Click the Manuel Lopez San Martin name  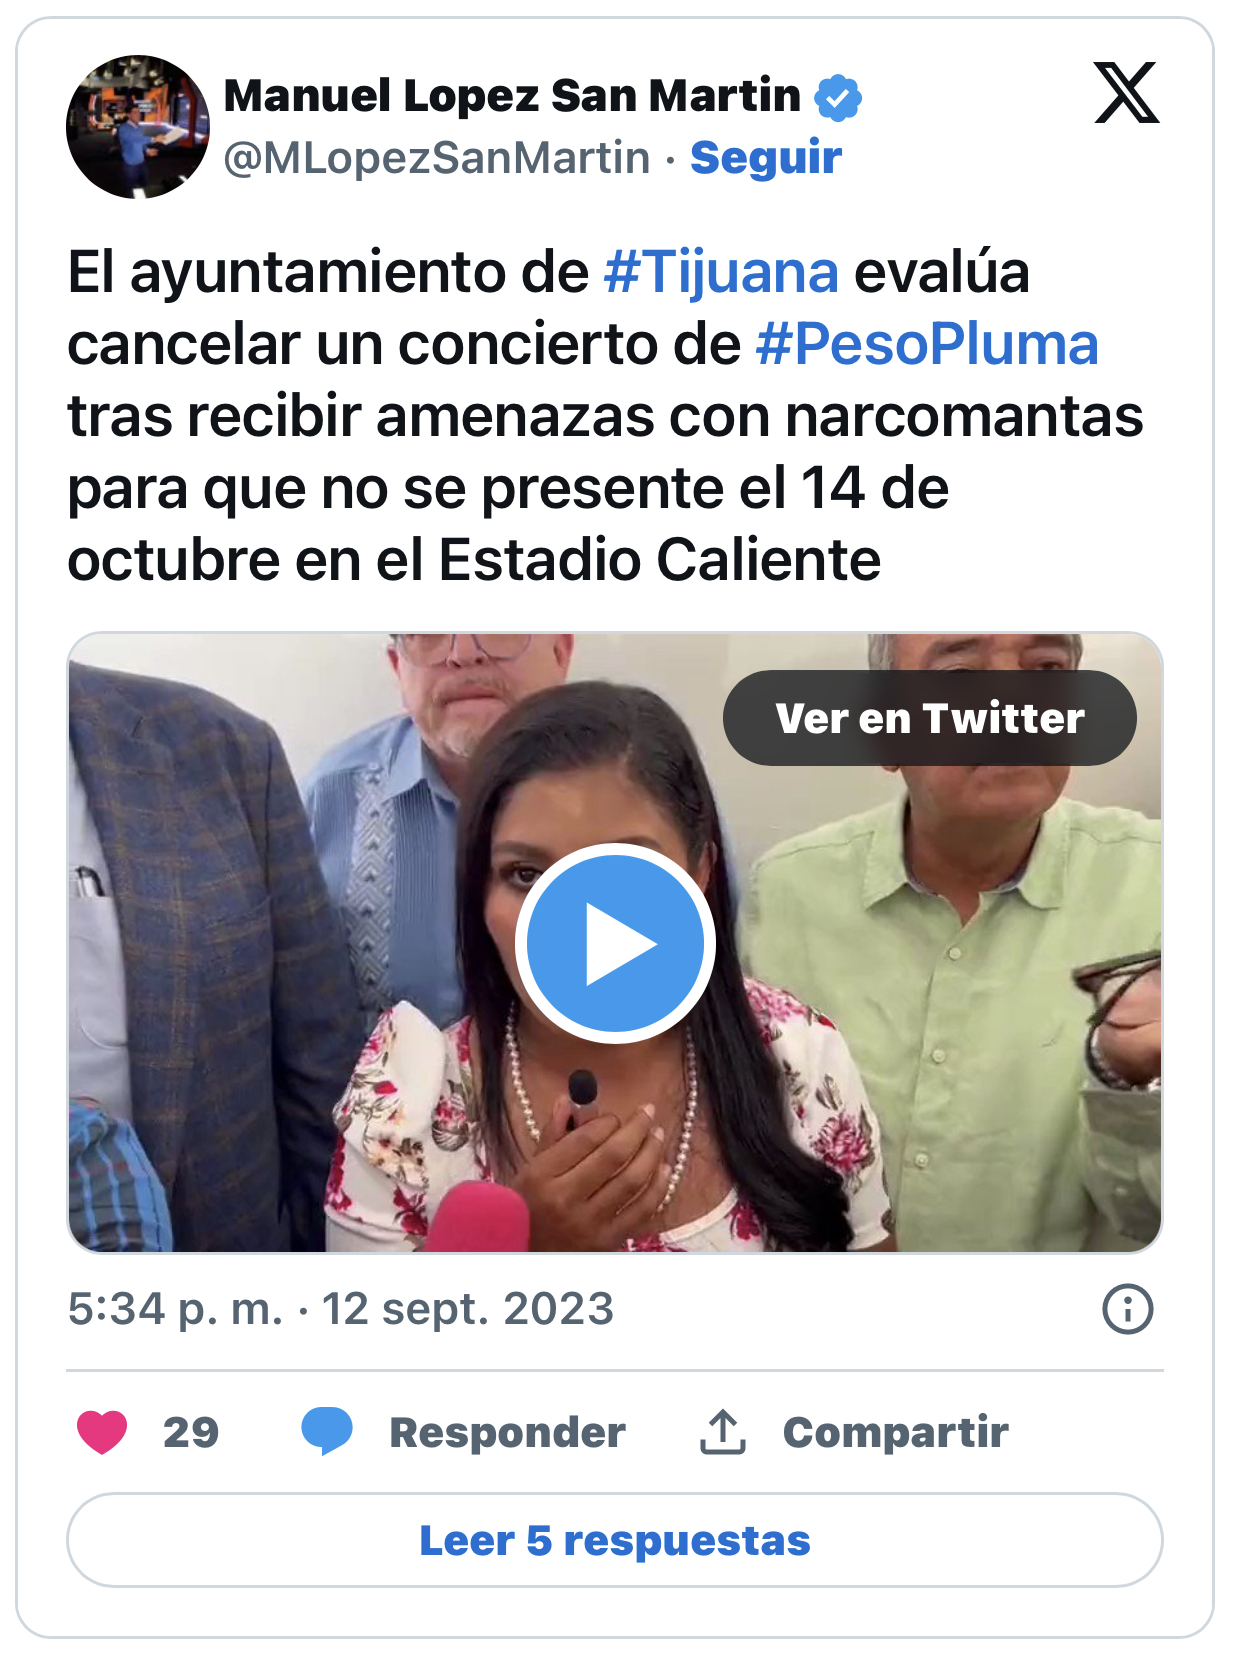click(512, 96)
